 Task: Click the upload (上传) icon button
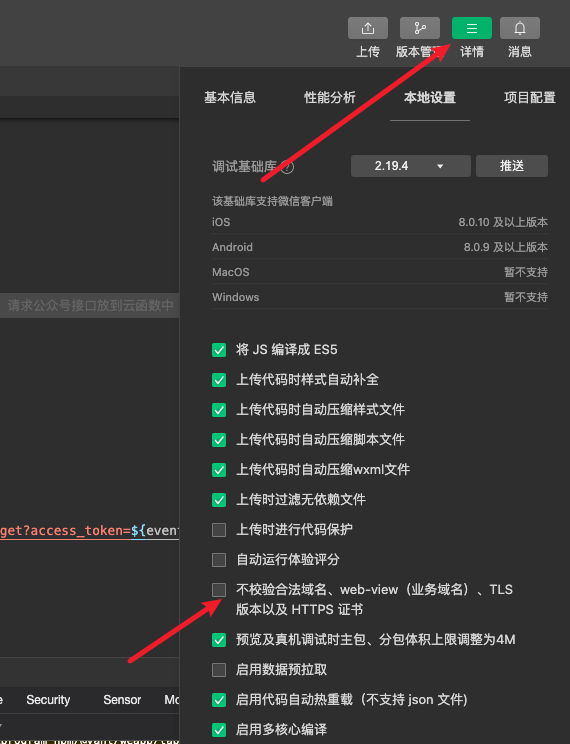pyautogui.click(x=368, y=28)
